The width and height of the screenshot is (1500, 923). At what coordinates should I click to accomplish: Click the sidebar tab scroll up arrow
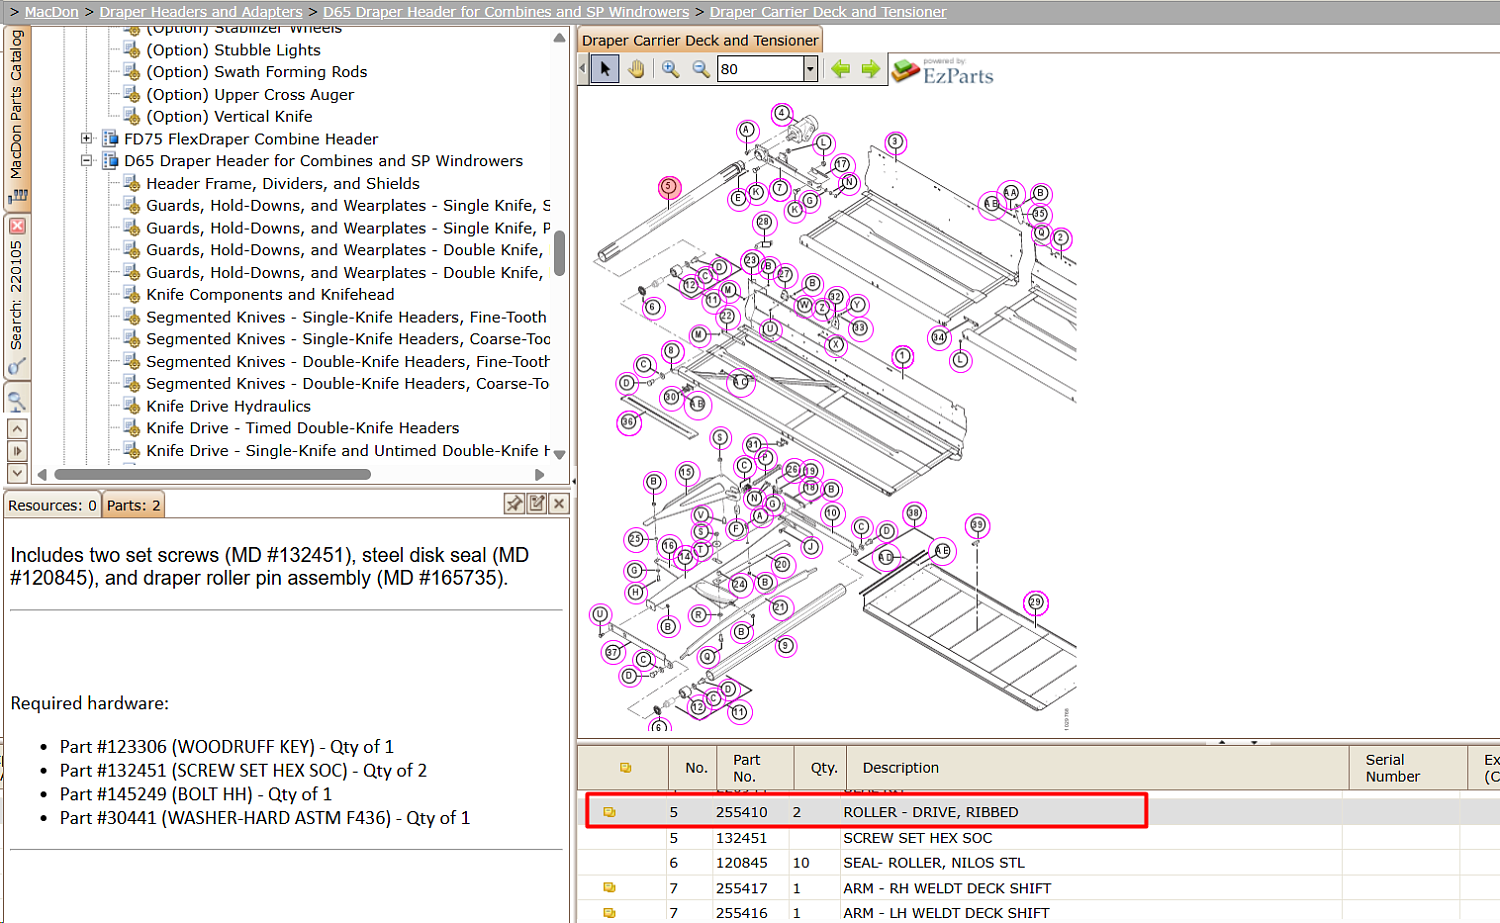[17, 429]
